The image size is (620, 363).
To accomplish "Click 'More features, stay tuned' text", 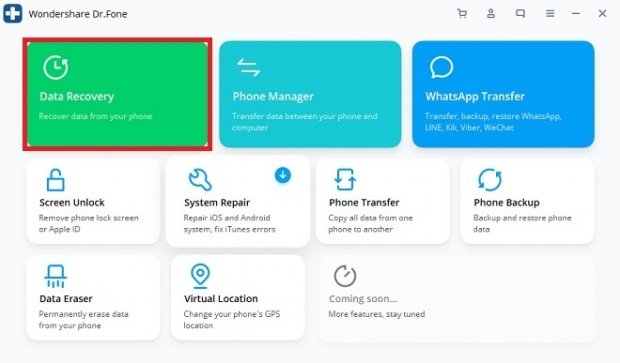I will pos(377,314).
